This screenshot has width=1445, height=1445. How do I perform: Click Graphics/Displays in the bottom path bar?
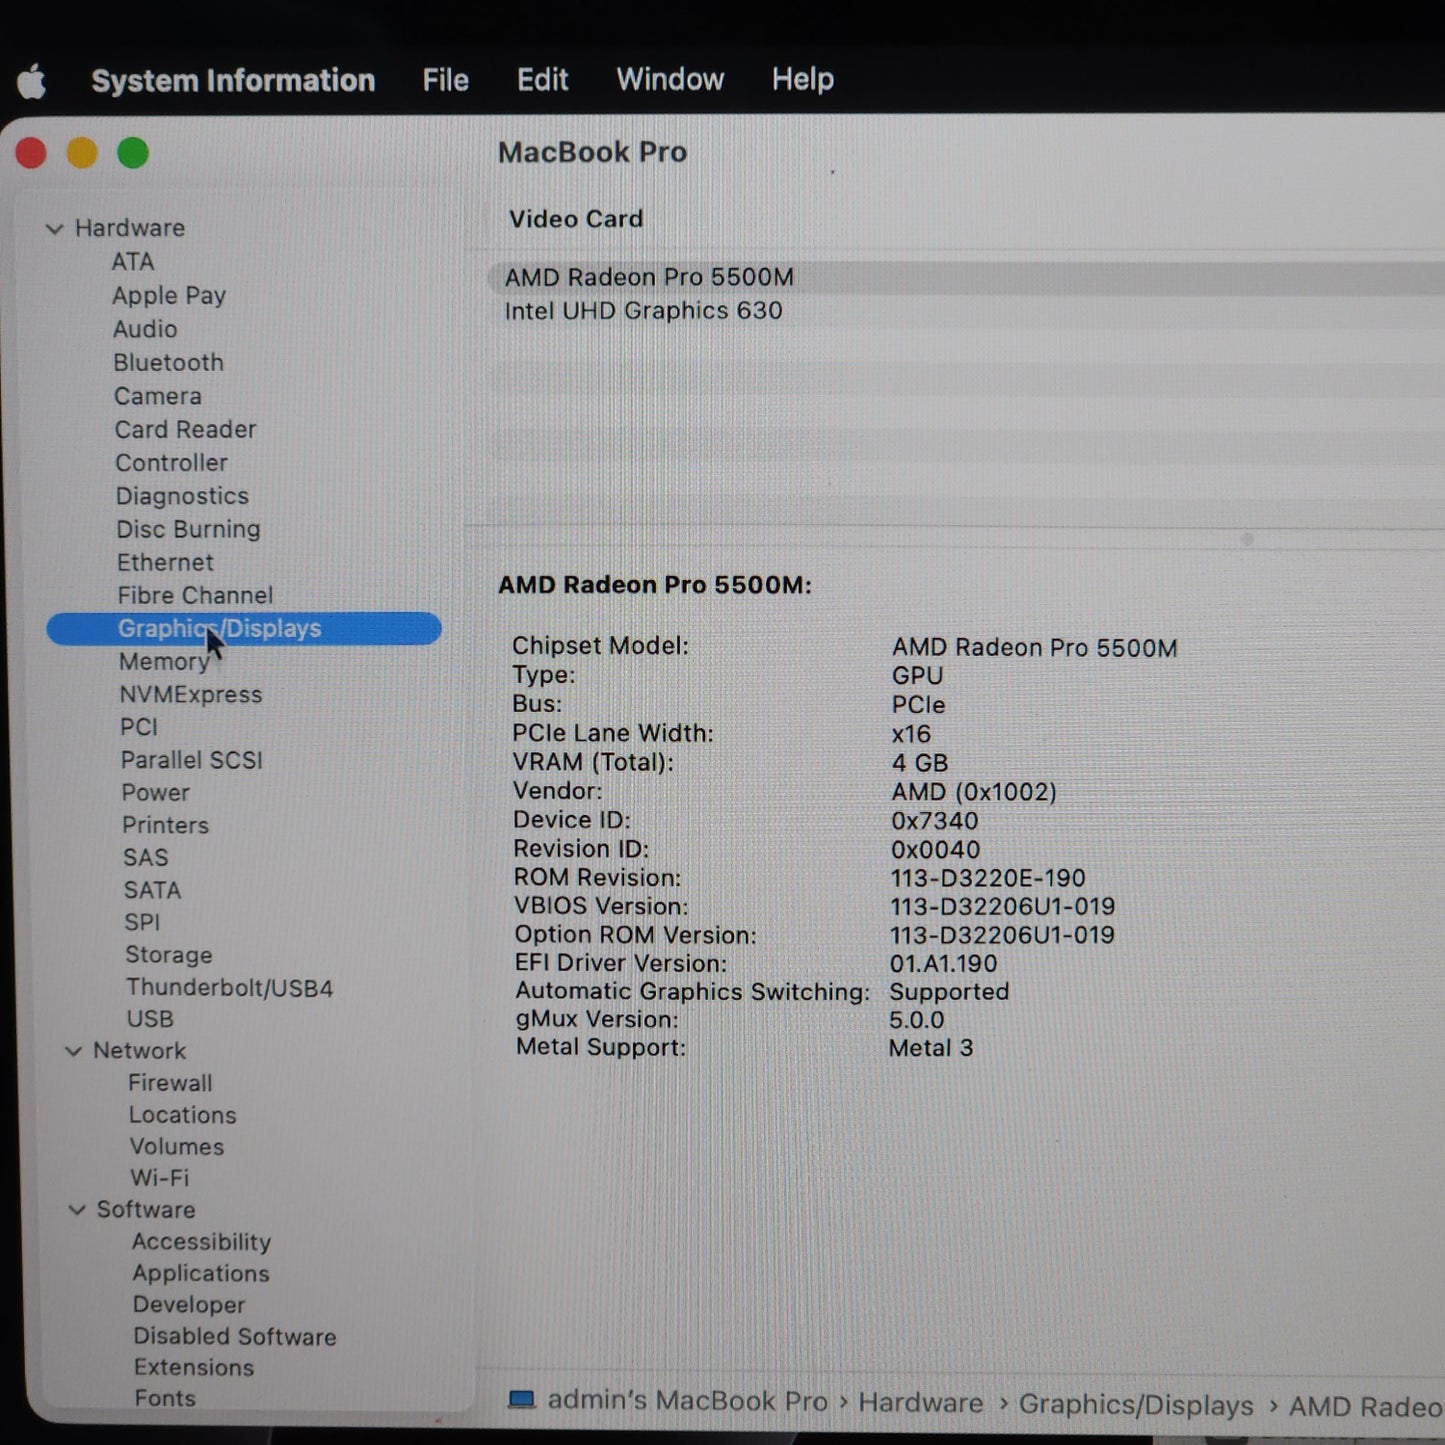coord(1135,1405)
